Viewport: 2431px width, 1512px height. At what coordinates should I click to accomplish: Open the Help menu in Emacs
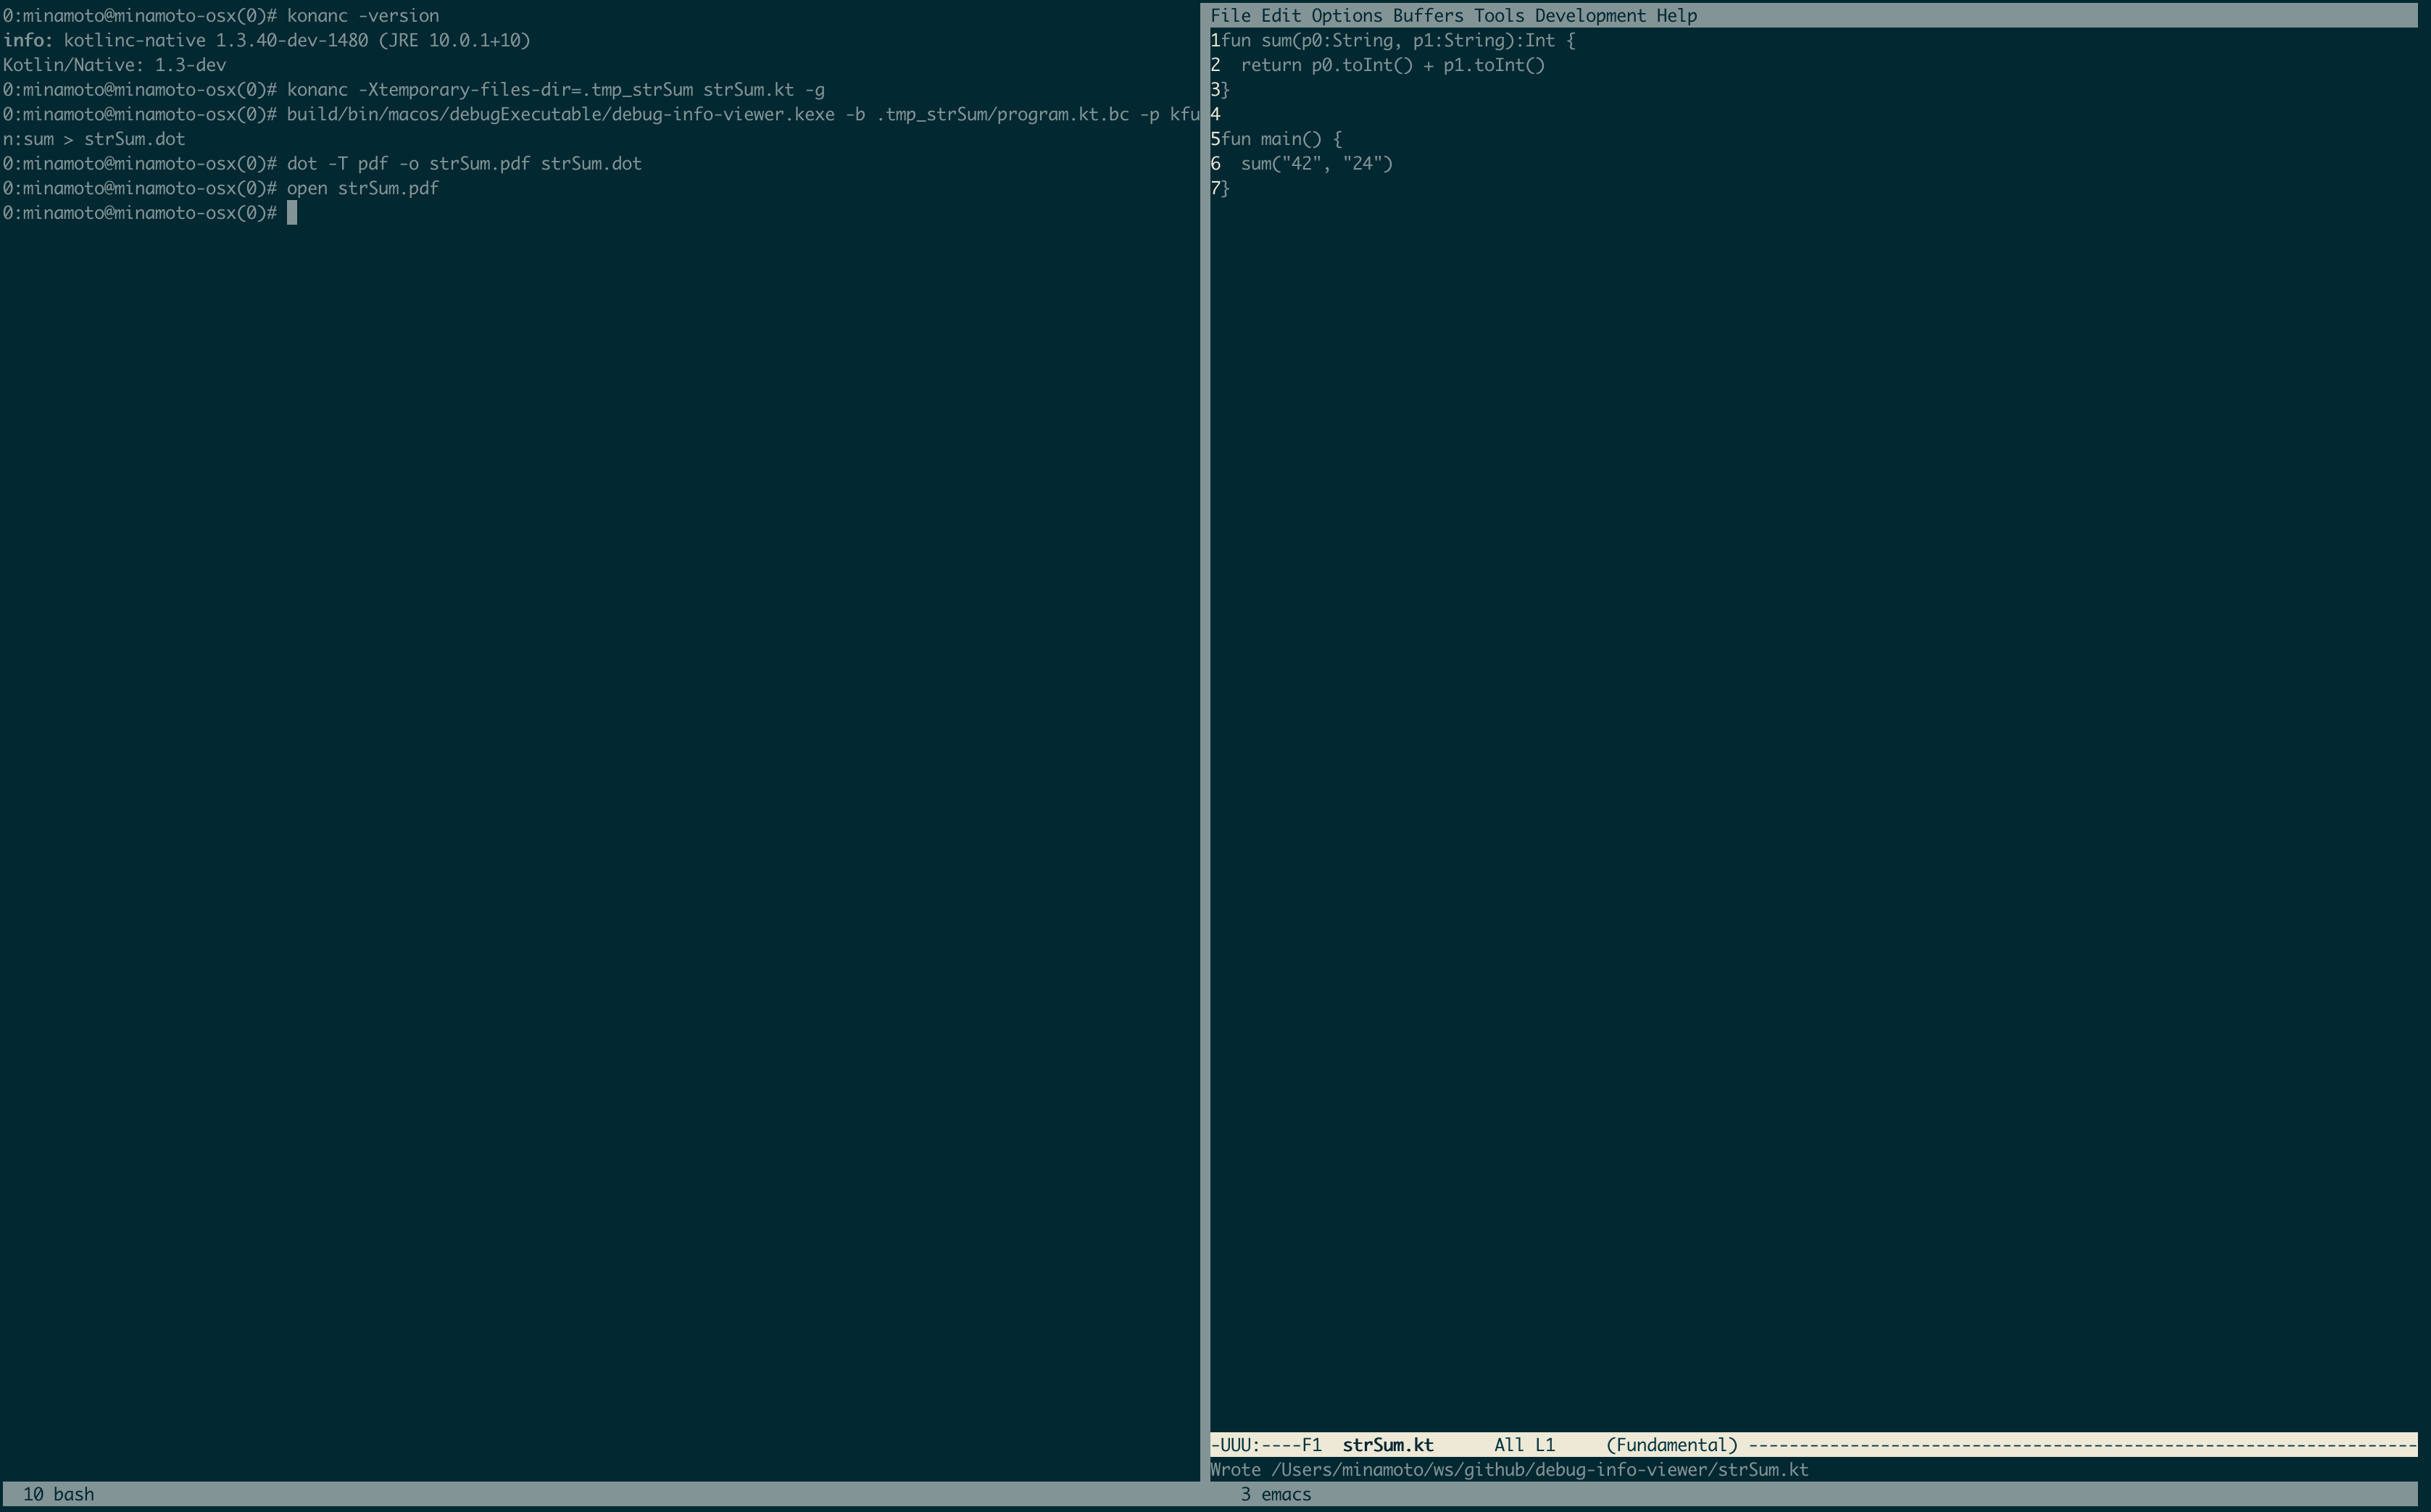pos(1676,15)
